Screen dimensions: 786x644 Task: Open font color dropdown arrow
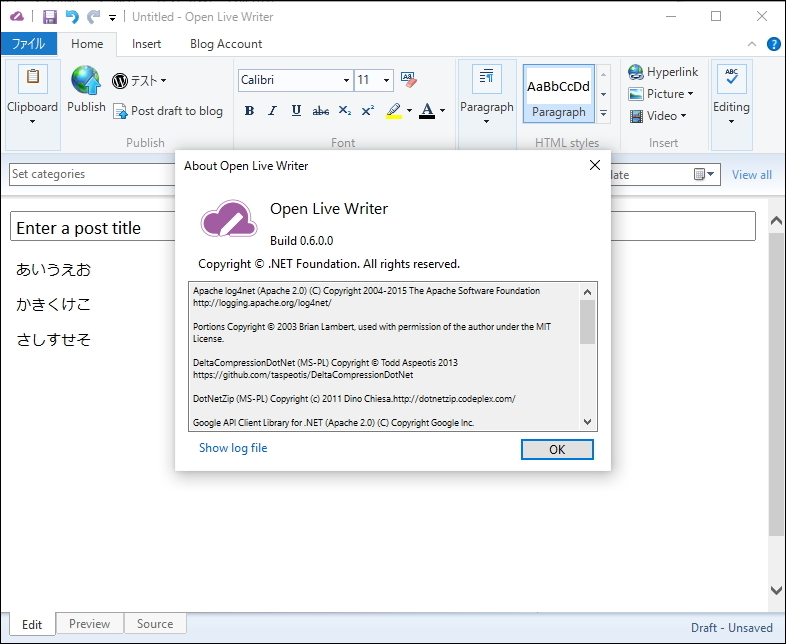[x=442, y=111]
